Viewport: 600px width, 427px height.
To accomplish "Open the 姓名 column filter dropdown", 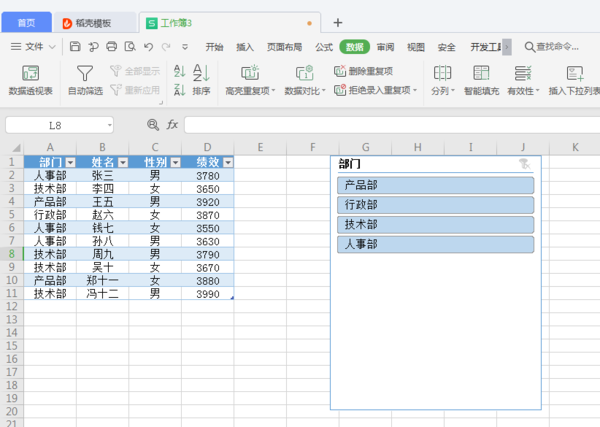I will click(x=123, y=163).
